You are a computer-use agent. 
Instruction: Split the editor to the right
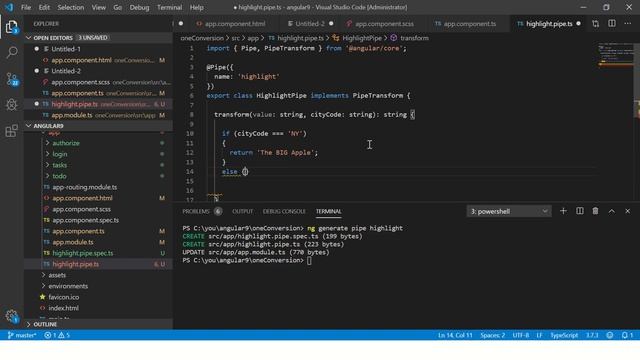point(611,24)
